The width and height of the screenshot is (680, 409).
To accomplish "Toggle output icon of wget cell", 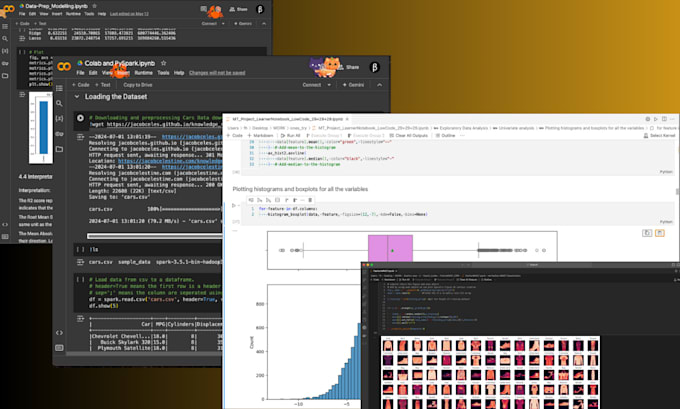I will point(80,137).
